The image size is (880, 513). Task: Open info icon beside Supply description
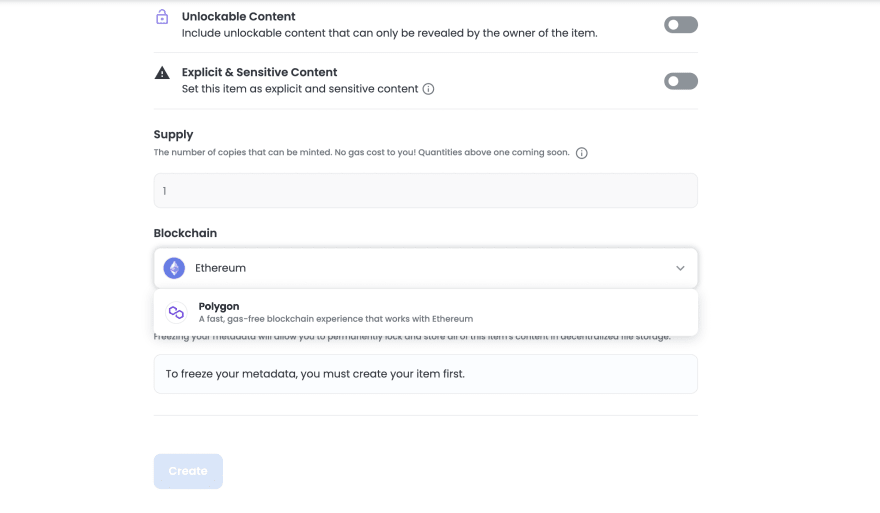[x=581, y=153]
